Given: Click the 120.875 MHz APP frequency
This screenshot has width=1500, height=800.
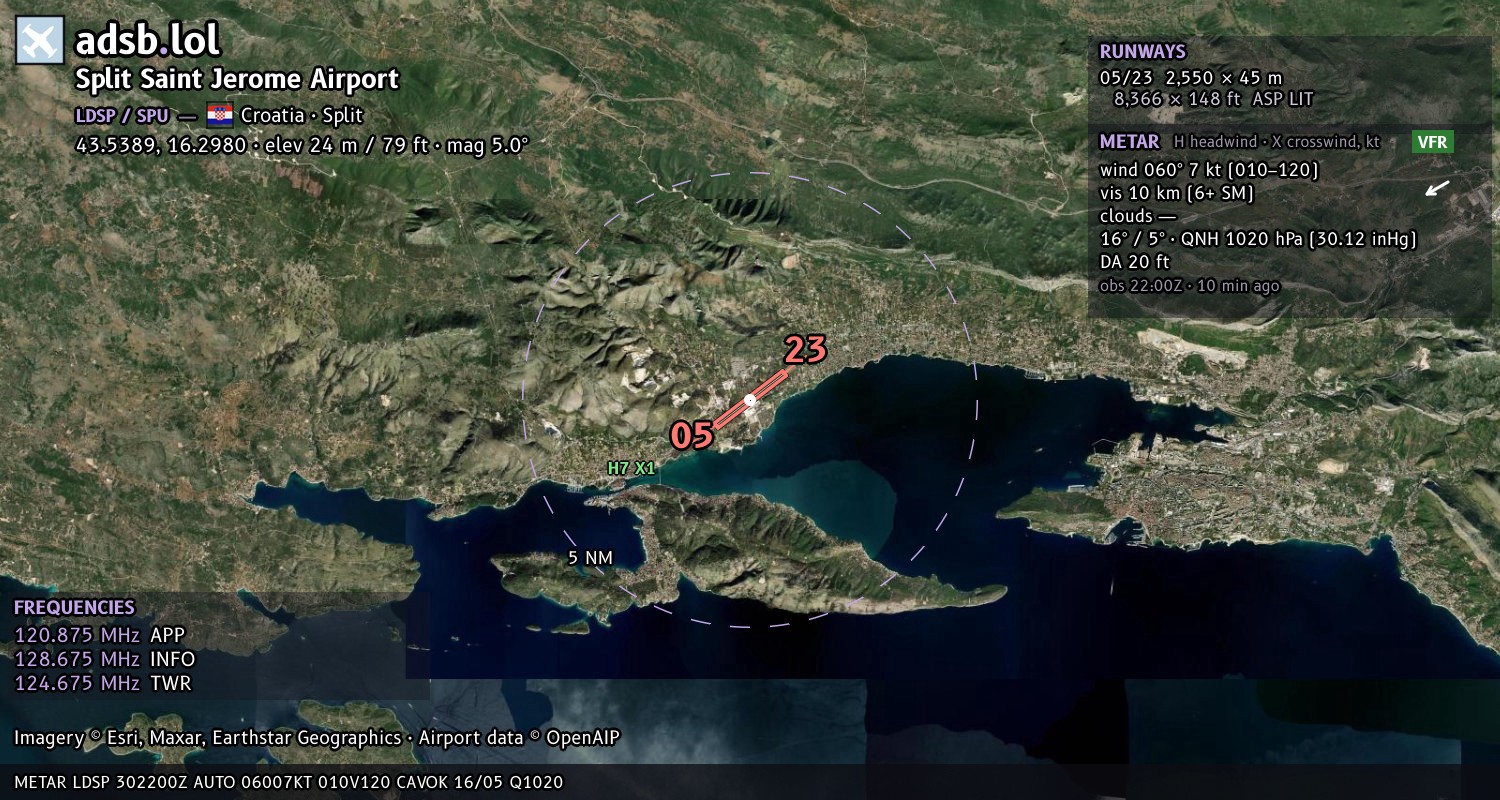Looking at the screenshot, I should tap(99, 635).
